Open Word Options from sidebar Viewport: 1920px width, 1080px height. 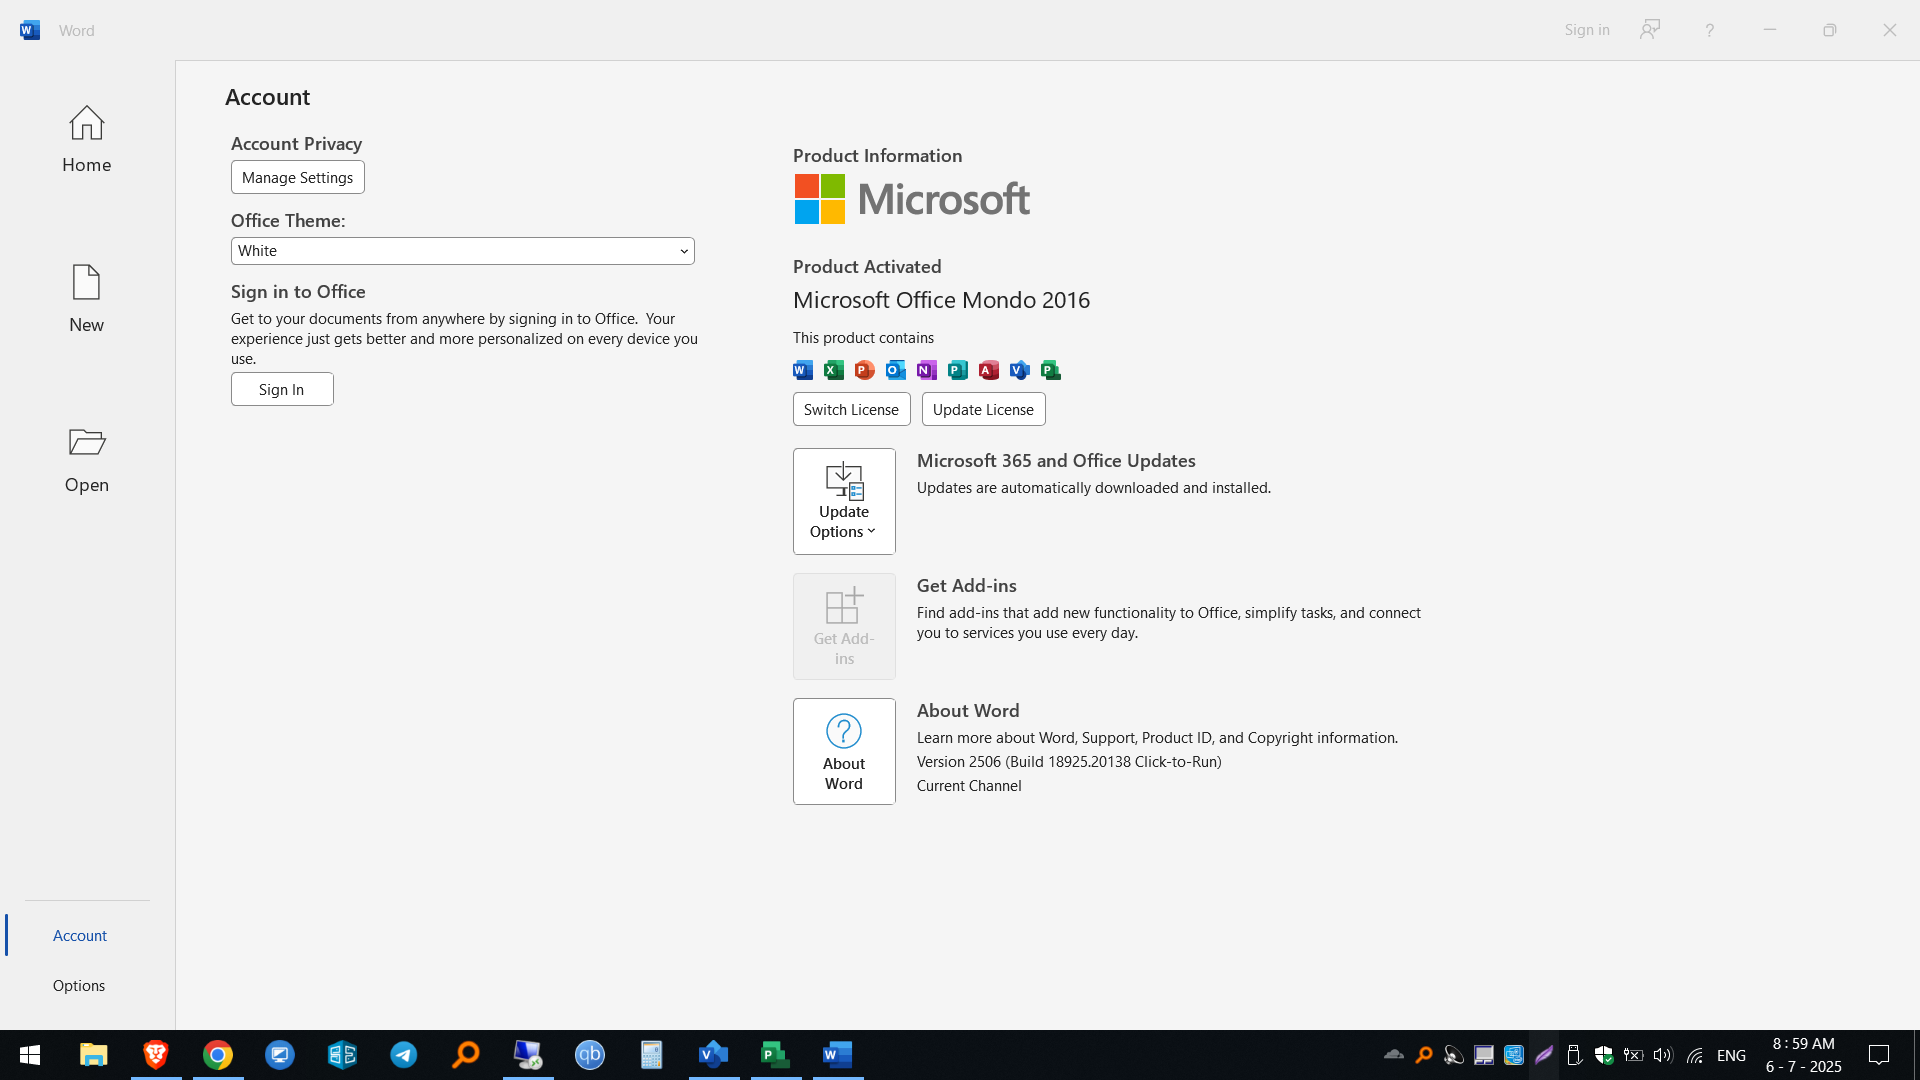(x=79, y=985)
